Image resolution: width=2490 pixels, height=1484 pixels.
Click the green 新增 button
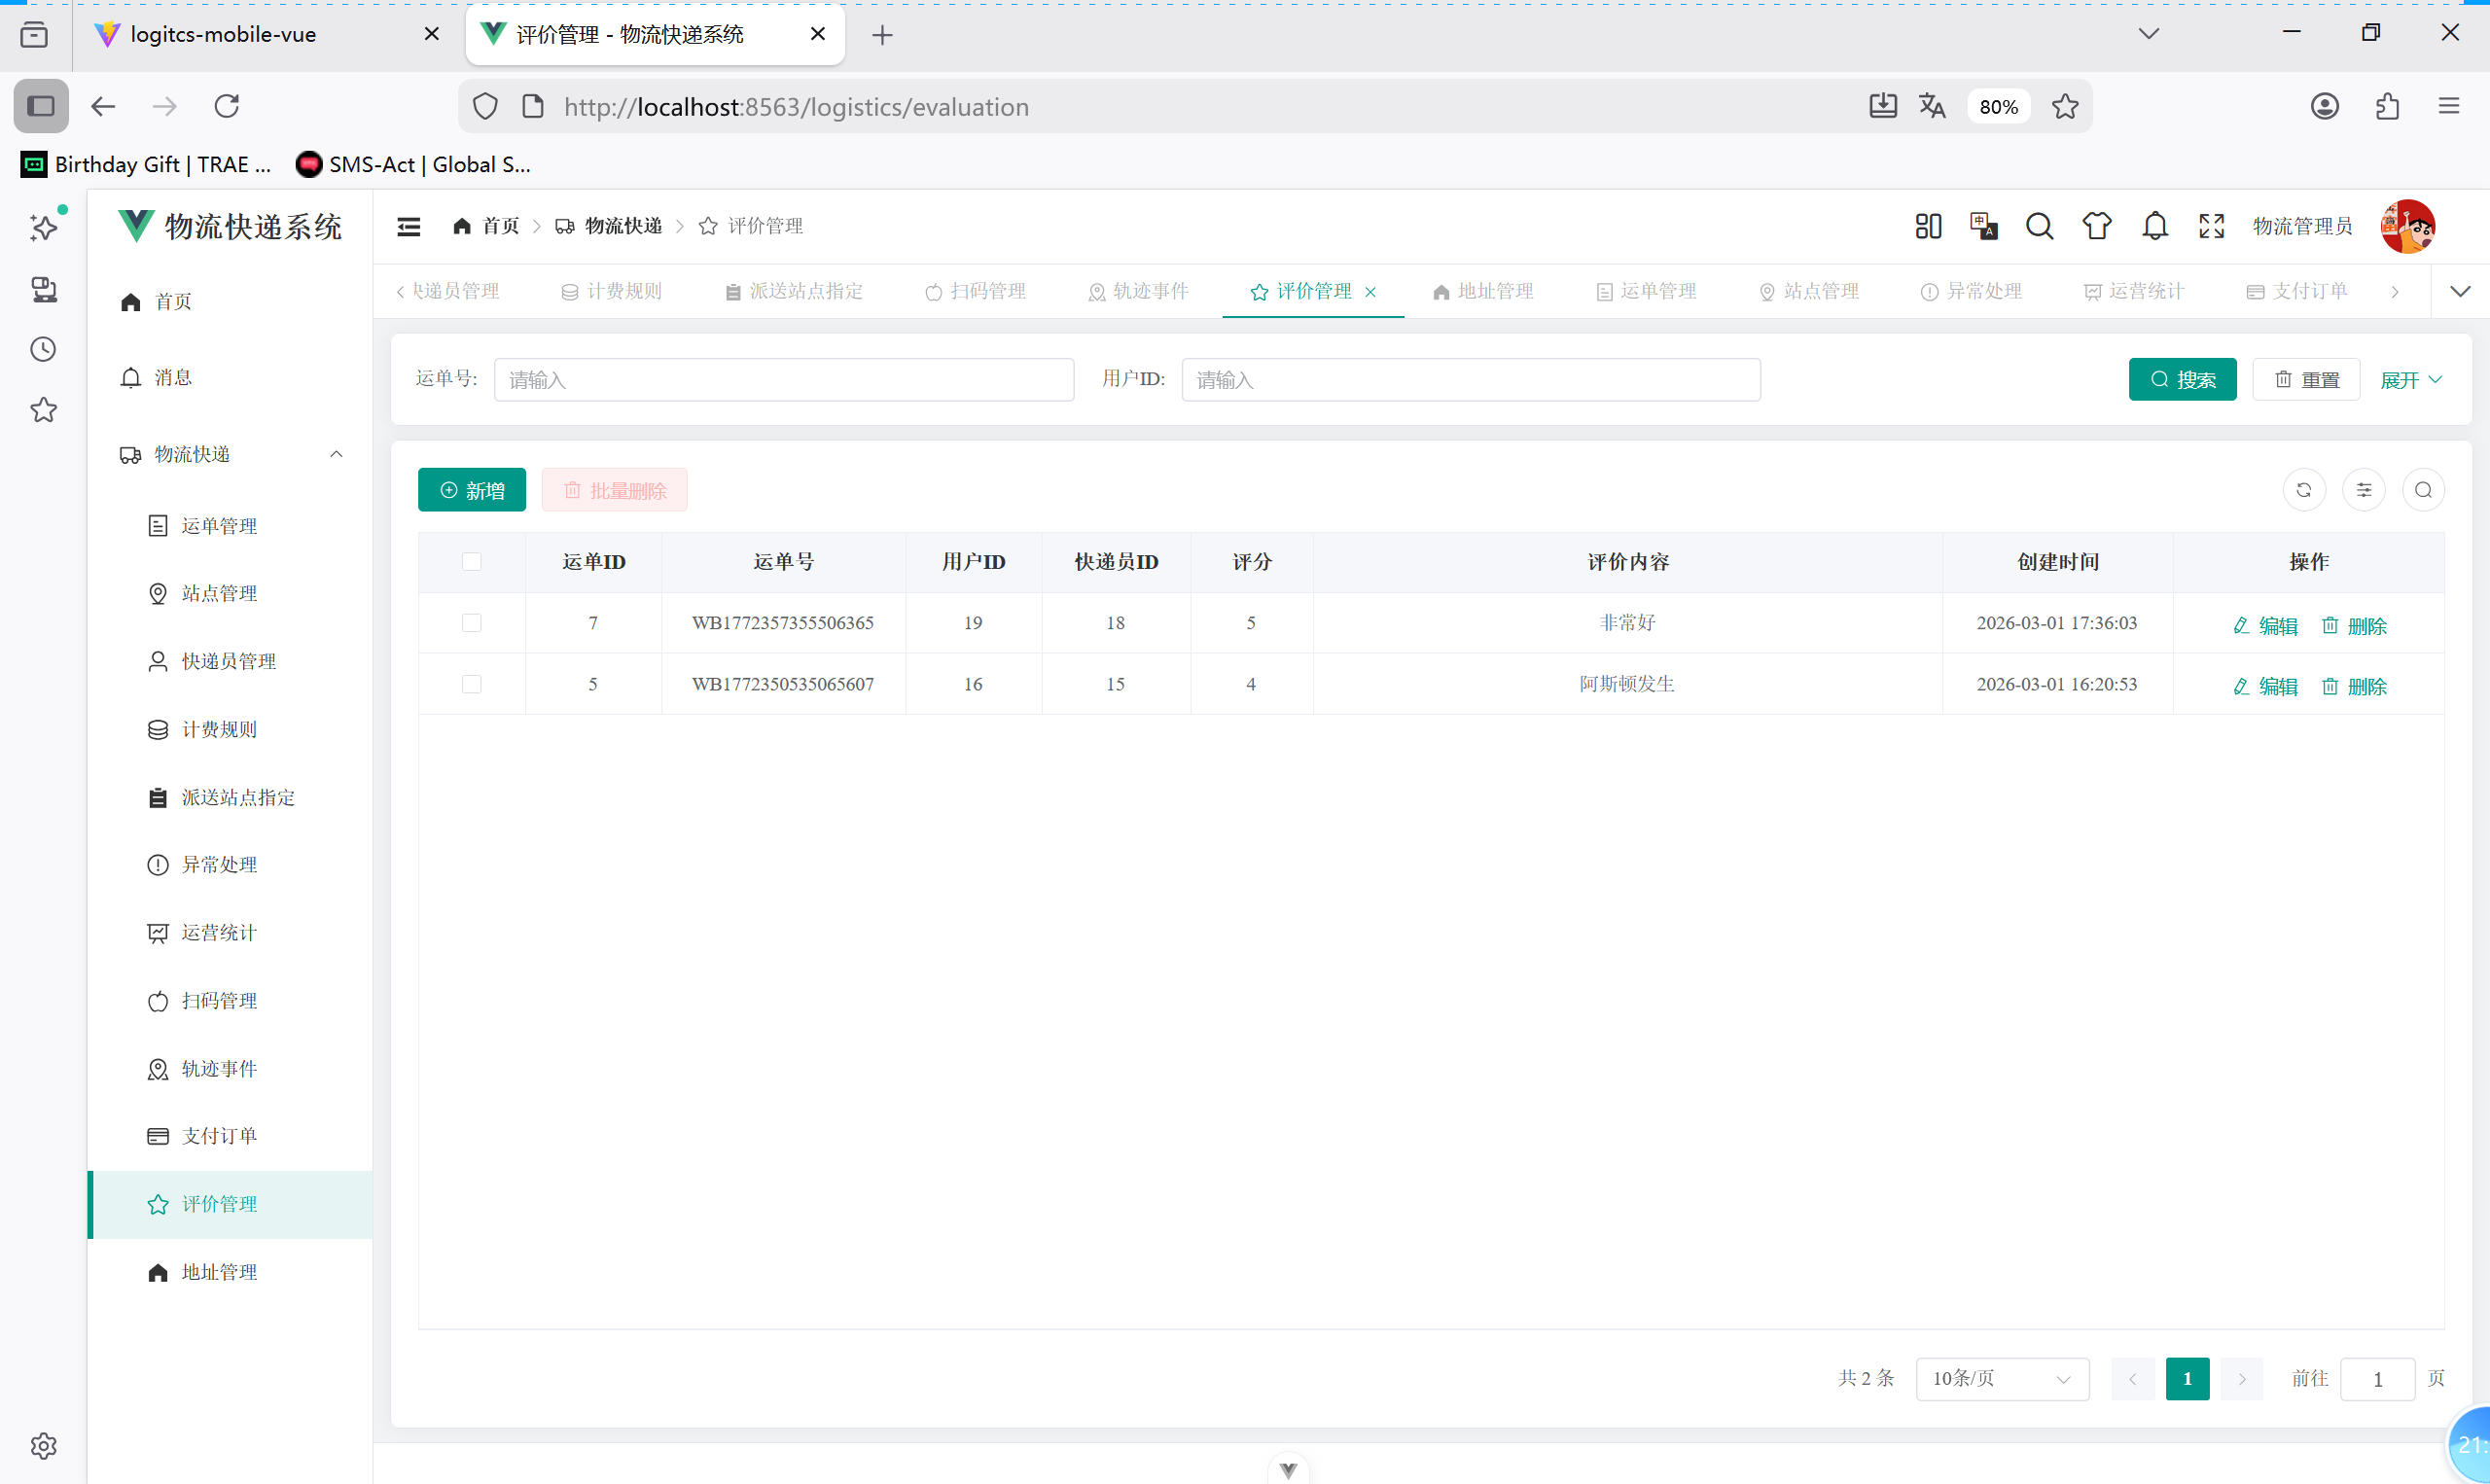pos(472,490)
